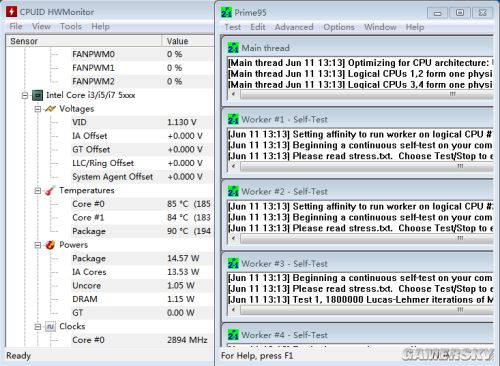Collapse the Intel Core i3/i5/i7 node
500x366 pixels.
click(25, 96)
